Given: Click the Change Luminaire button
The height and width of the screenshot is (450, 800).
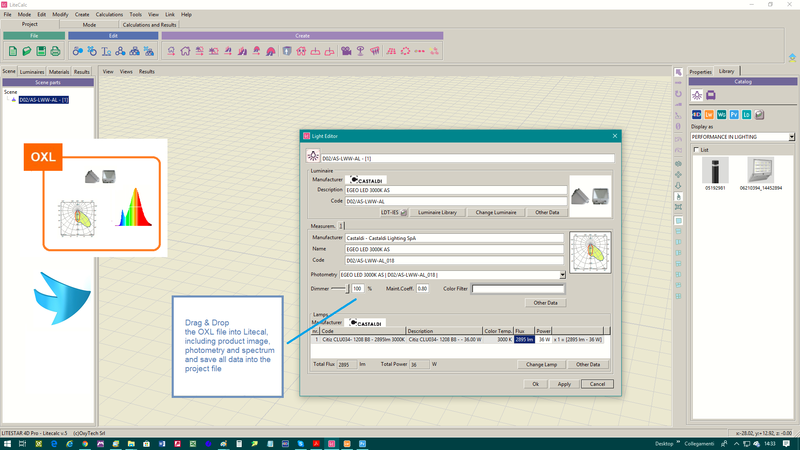Looking at the screenshot, I should (x=495, y=212).
